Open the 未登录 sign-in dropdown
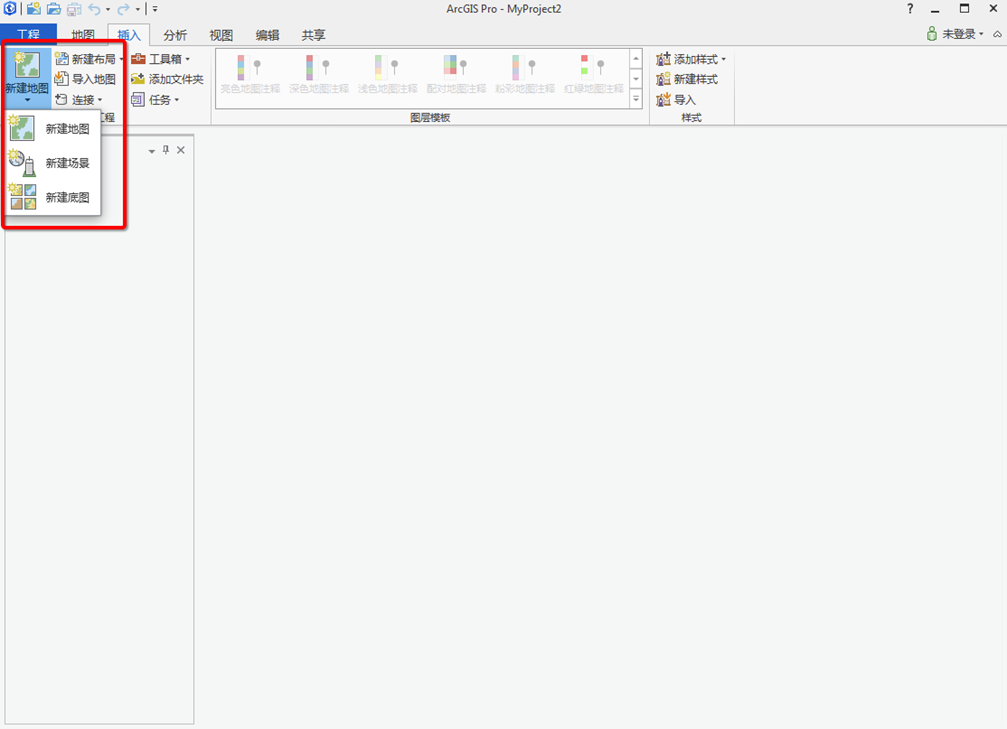The image size is (1007, 729). coord(955,34)
